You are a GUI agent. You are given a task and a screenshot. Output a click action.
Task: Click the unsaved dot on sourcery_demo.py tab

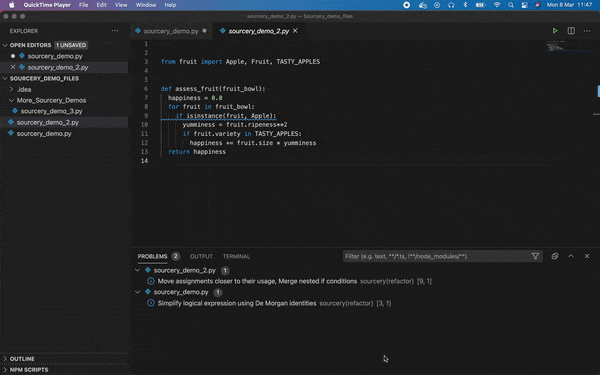(x=204, y=31)
